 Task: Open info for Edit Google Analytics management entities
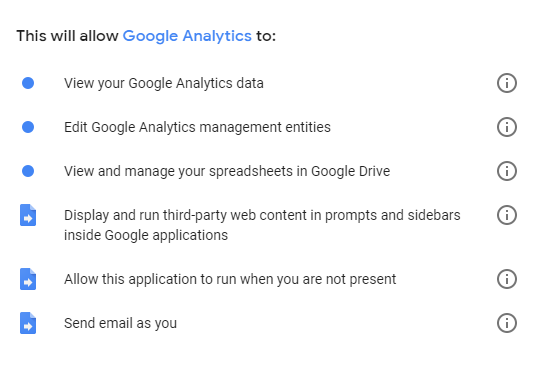[507, 127]
